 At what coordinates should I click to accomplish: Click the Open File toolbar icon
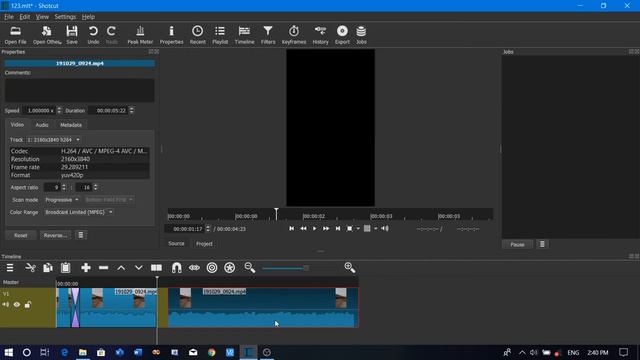coord(16,35)
